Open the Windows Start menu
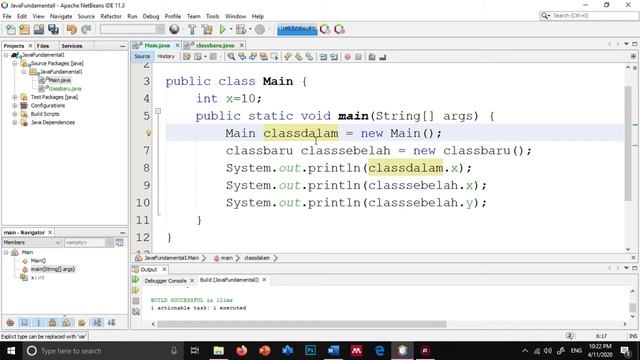 [x=11, y=351]
